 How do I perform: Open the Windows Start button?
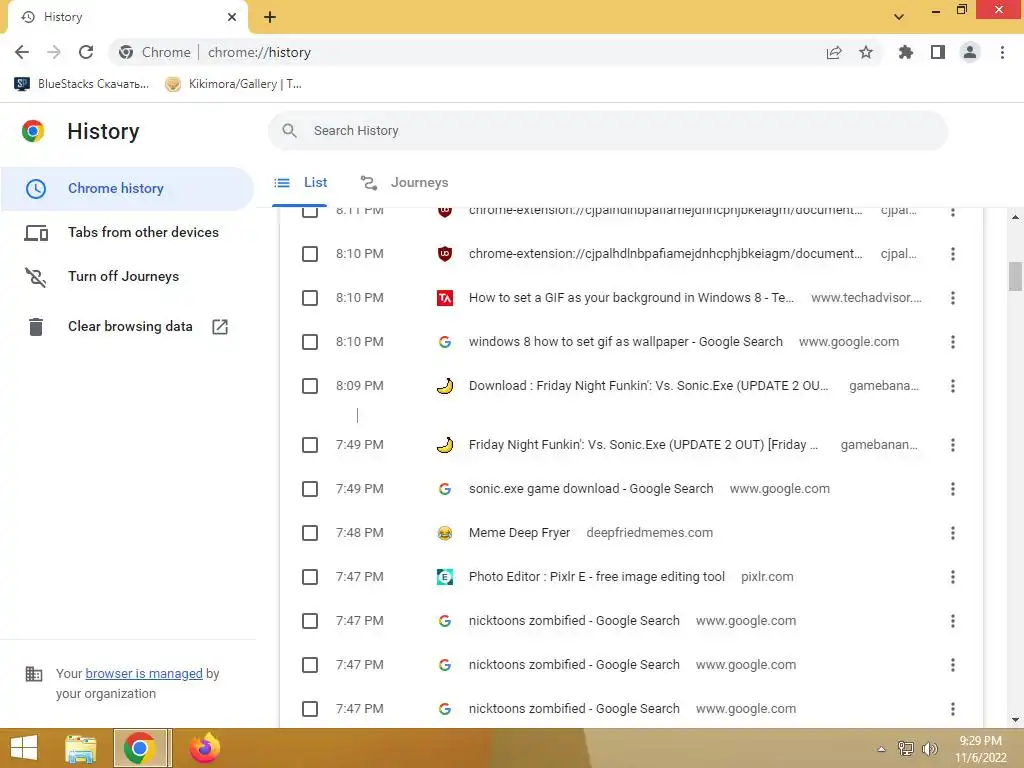(24, 748)
